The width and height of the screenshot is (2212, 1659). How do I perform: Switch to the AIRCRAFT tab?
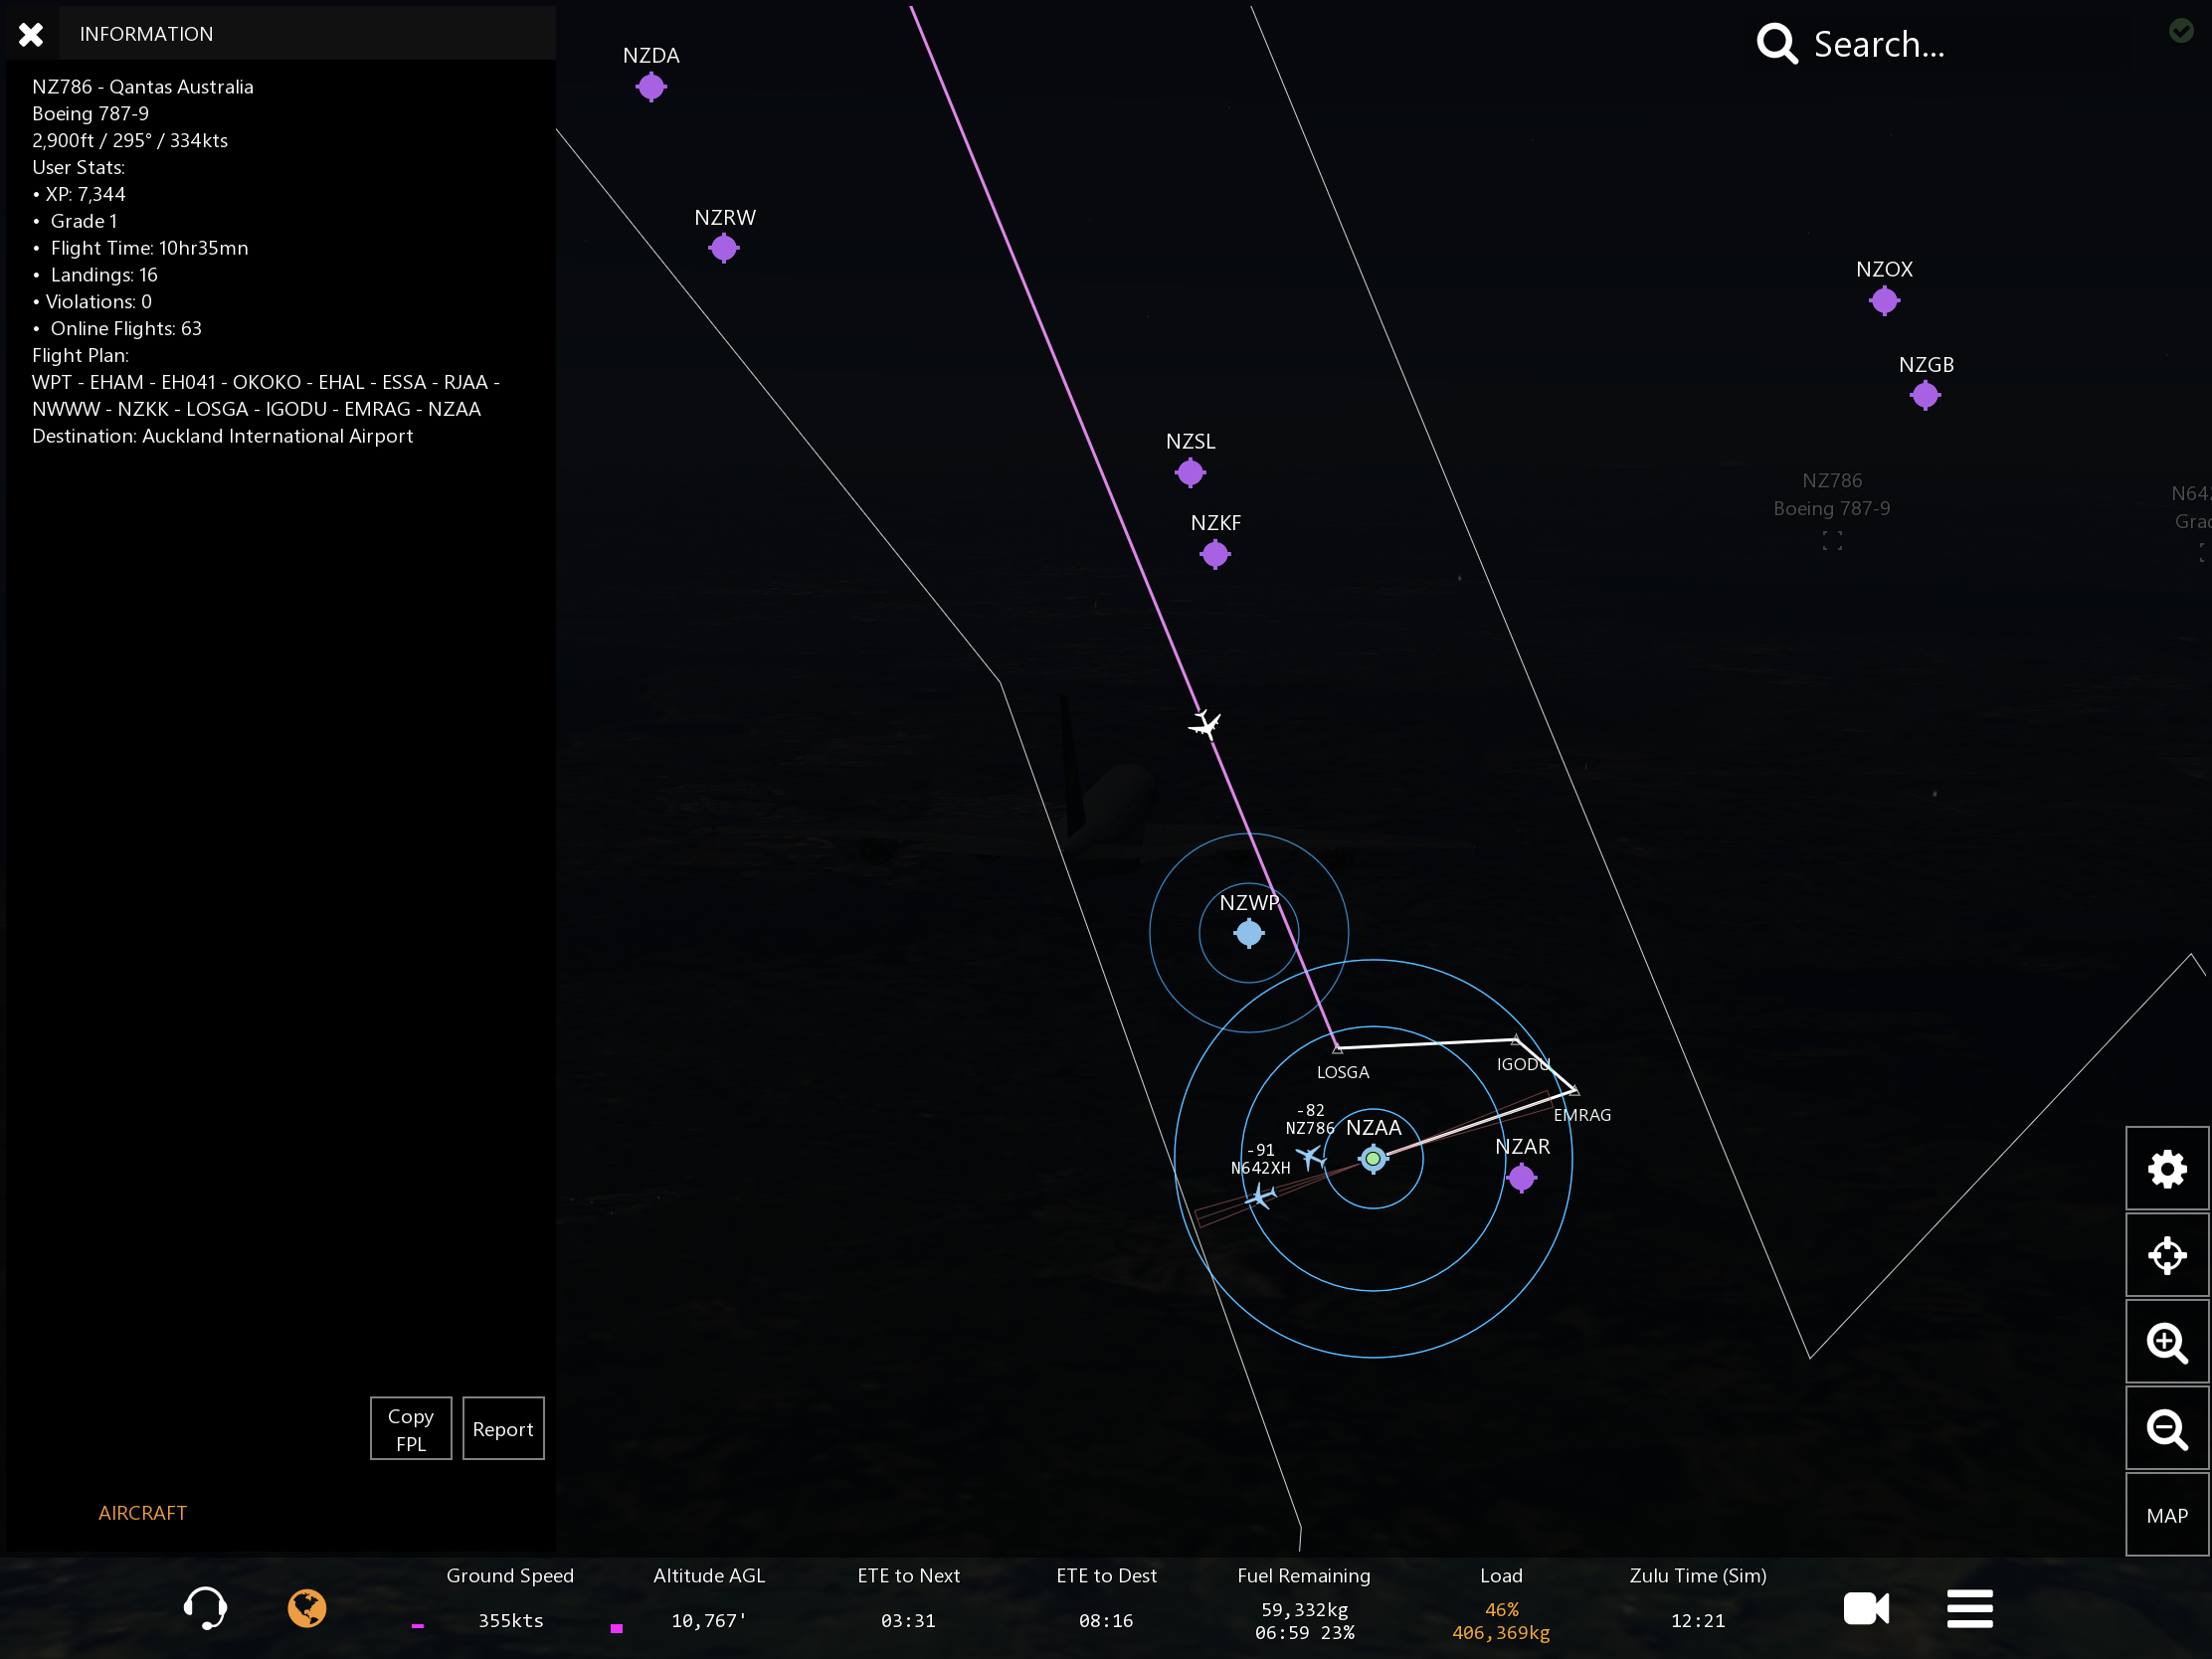point(142,1512)
